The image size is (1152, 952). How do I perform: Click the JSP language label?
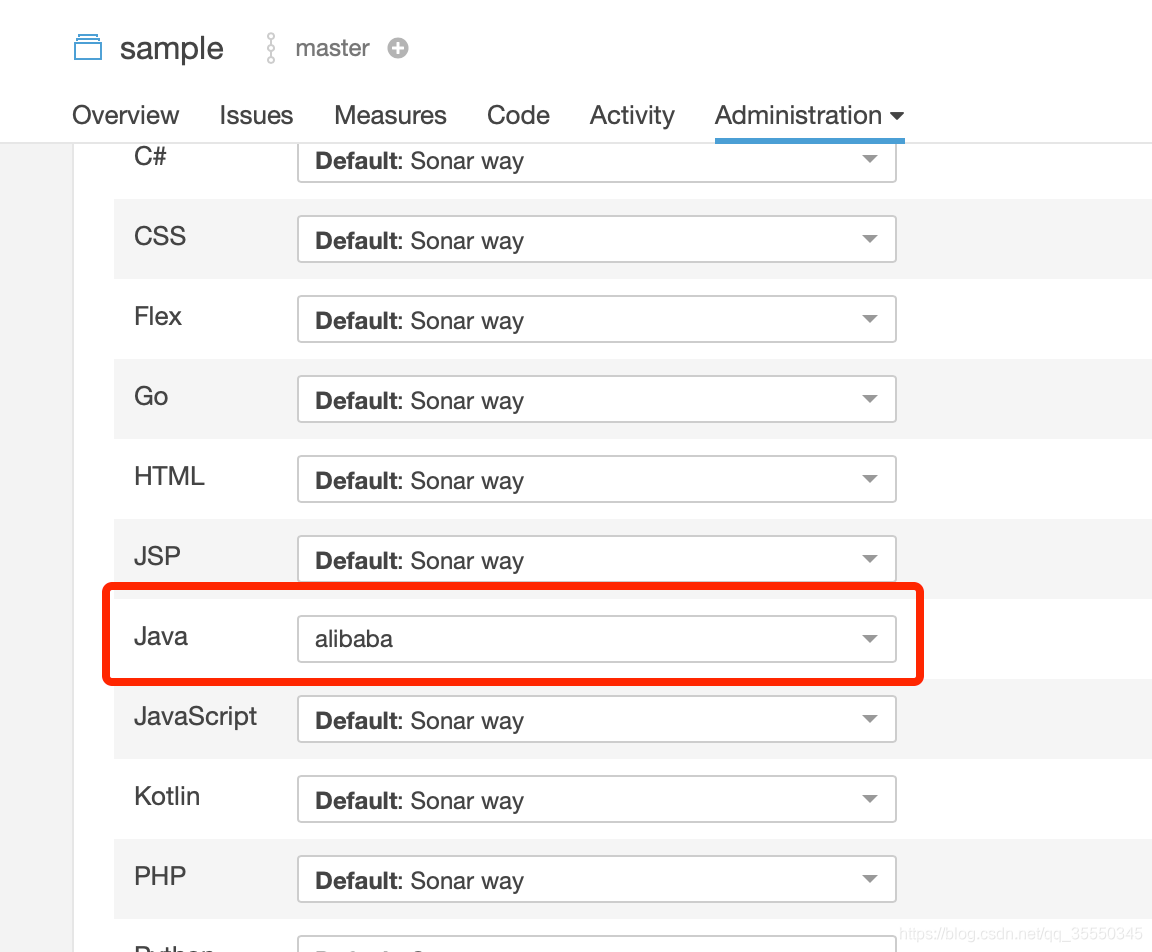(157, 556)
